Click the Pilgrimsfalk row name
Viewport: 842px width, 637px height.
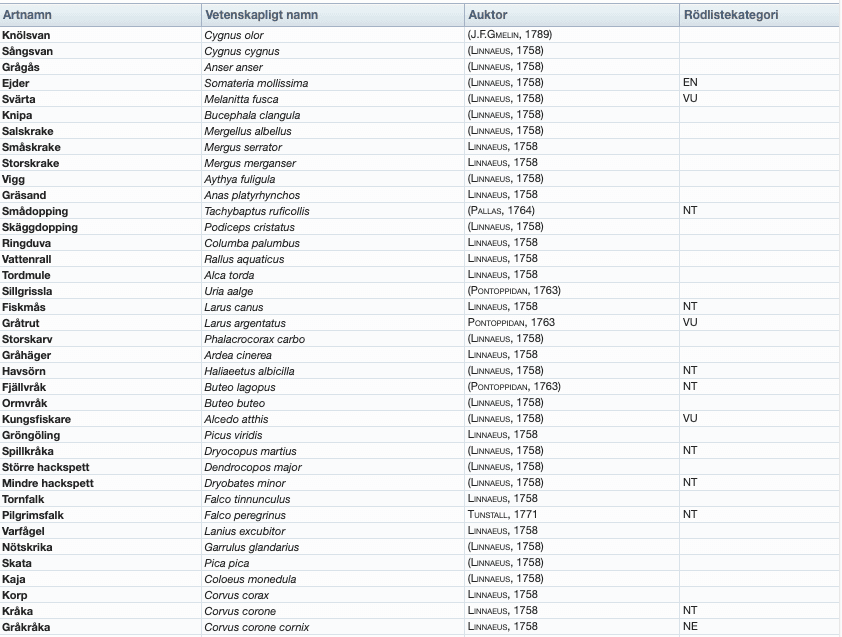pyautogui.click(x=34, y=515)
